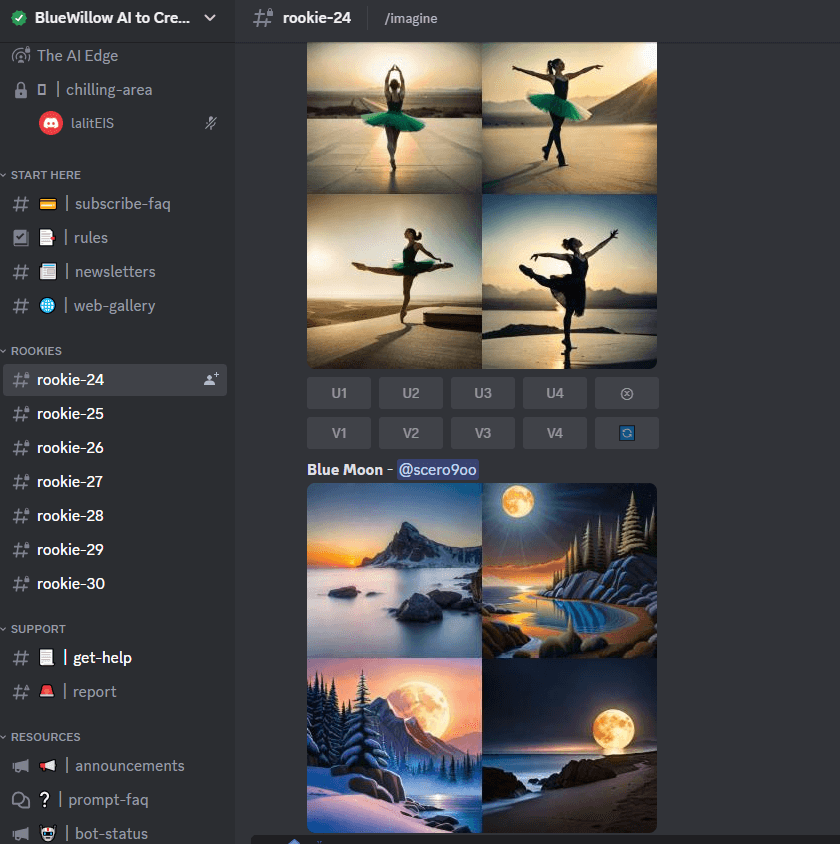
Task: Upscale image two with U2 button
Action: 411,393
